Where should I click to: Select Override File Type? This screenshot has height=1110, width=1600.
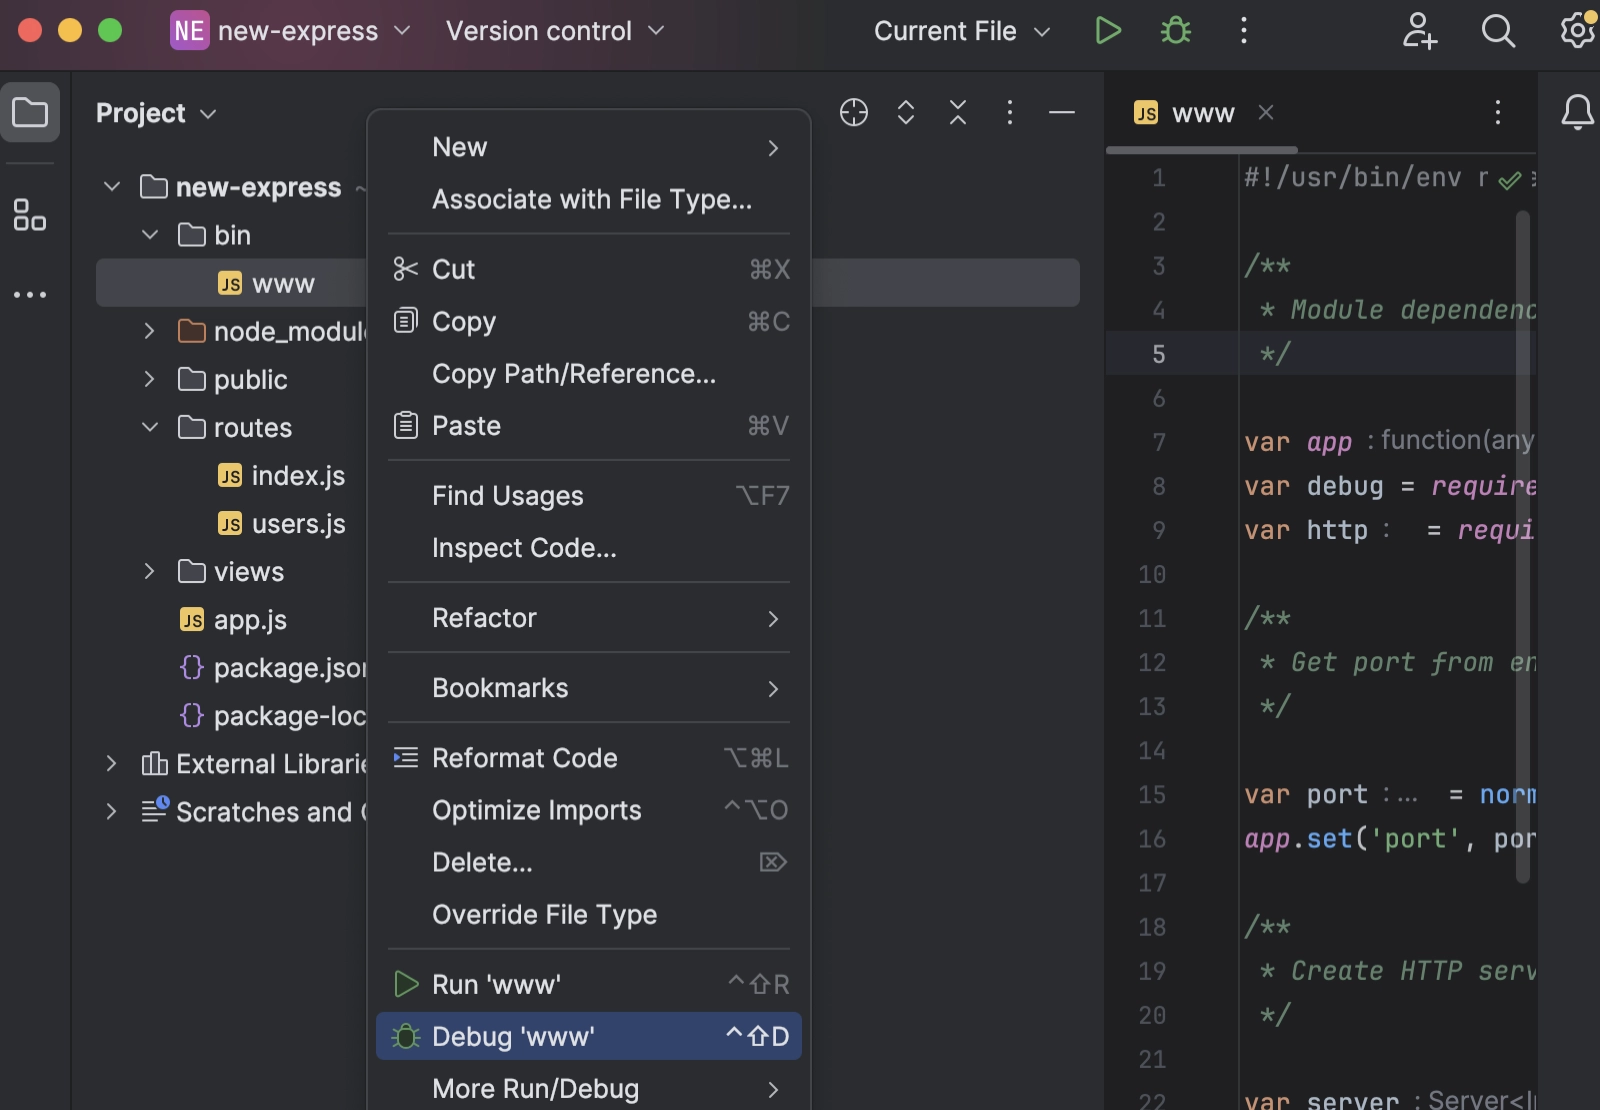coord(589,914)
